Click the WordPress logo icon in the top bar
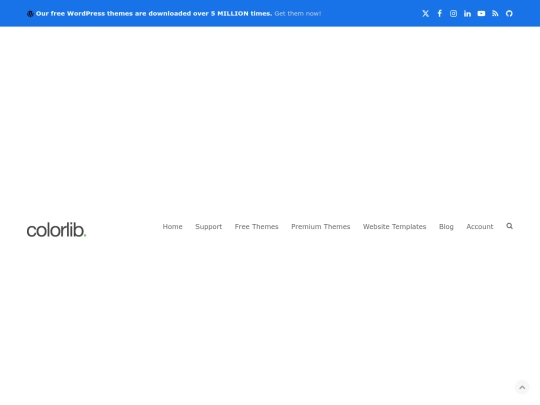 coord(30,14)
